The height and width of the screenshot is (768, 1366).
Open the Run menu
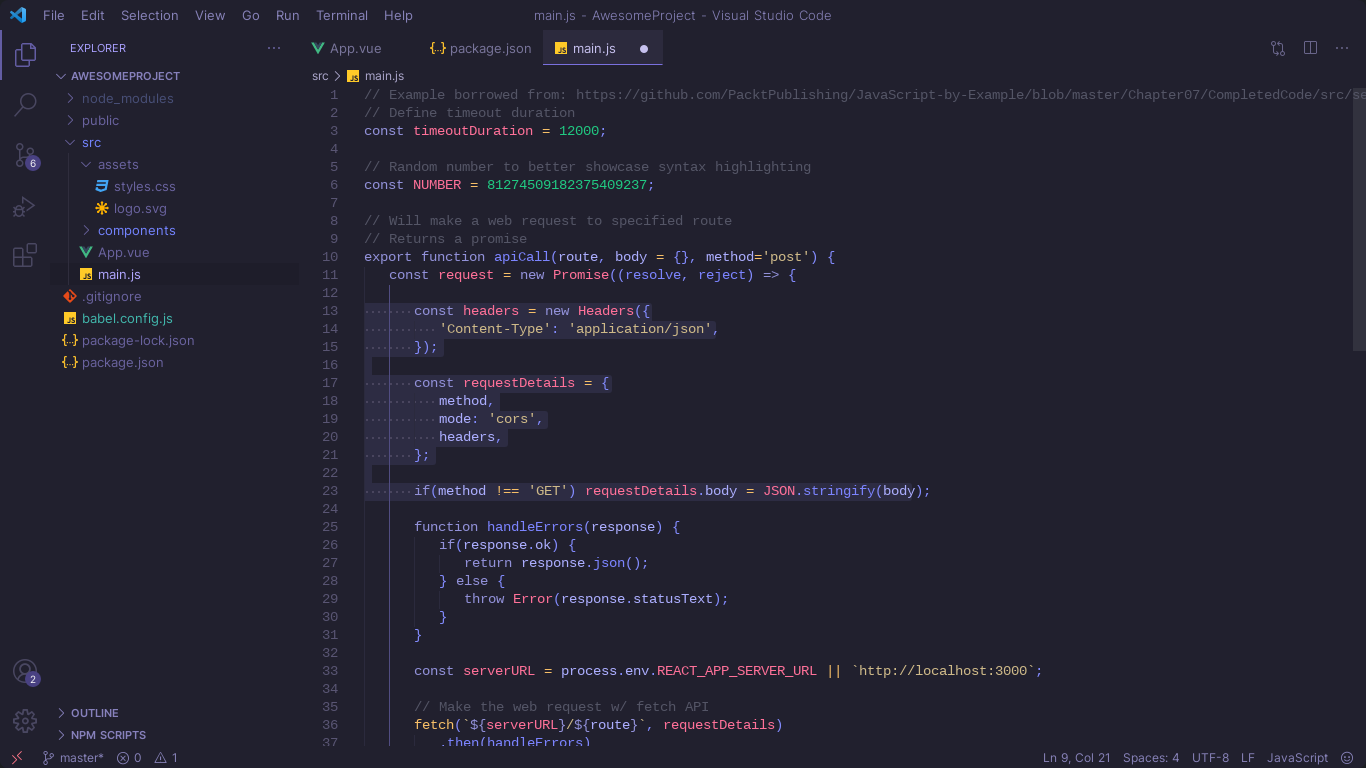(x=288, y=15)
